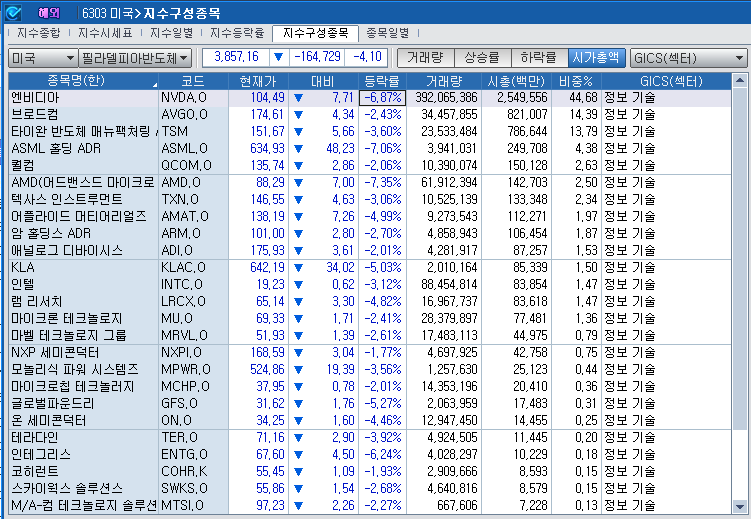Image resolution: width=751 pixels, height=519 pixels.
Task: Click ticker code AMAT.O
Action: click(x=184, y=216)
